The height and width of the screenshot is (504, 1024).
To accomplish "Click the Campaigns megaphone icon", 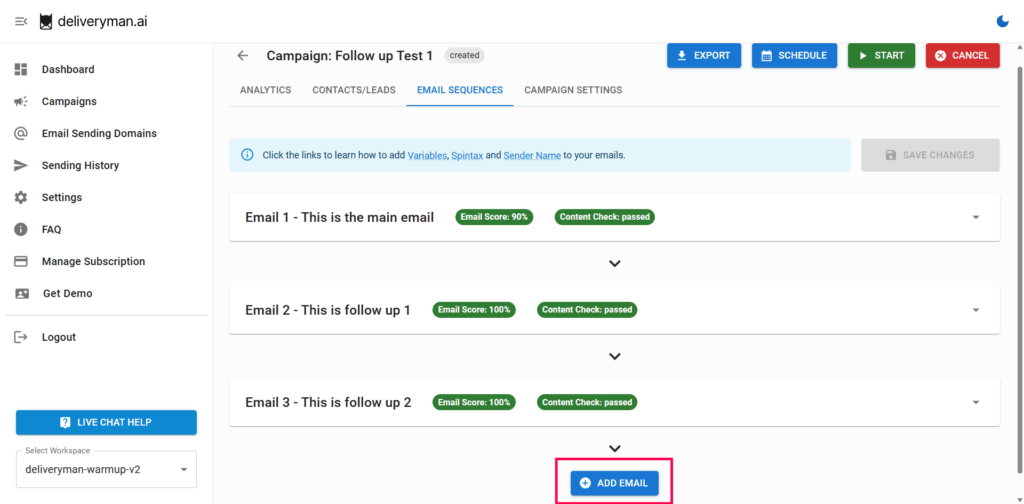I will 21,101.
